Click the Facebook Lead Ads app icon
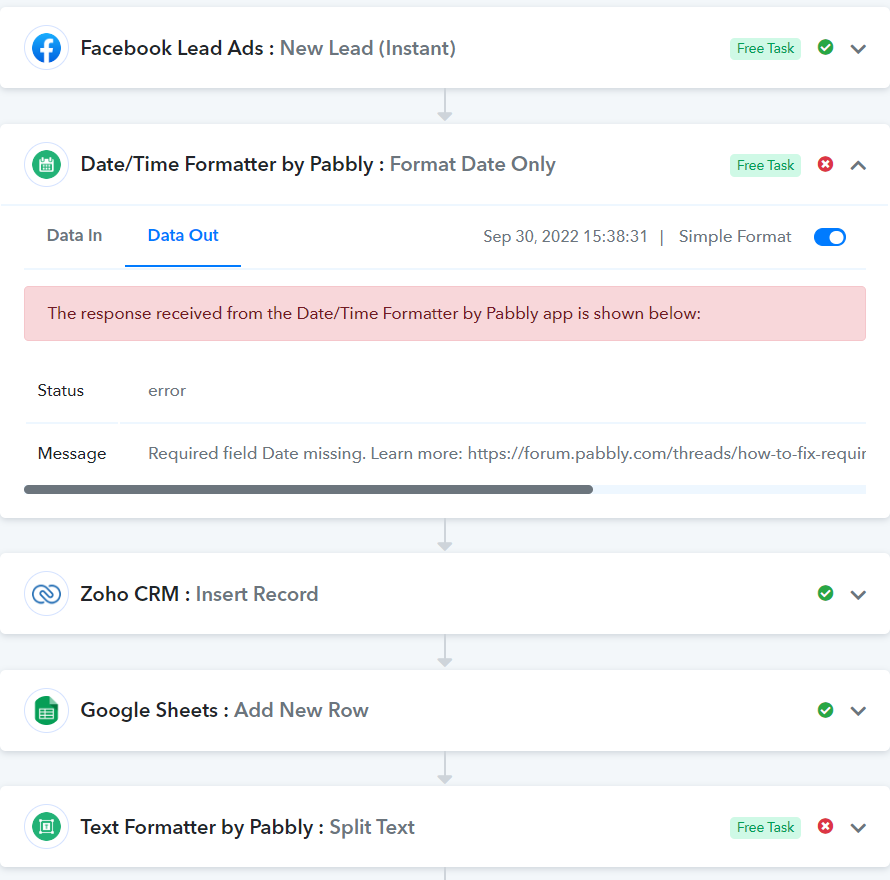 pyautogui.click(x=47, y=48)
